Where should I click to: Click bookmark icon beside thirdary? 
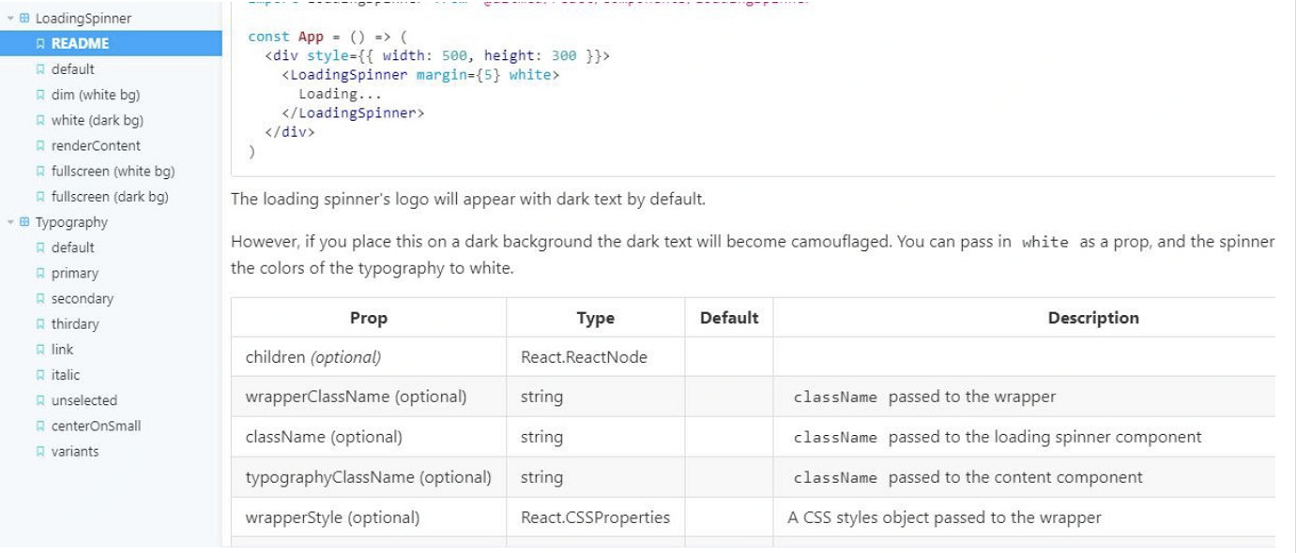[x=40, y=324]
